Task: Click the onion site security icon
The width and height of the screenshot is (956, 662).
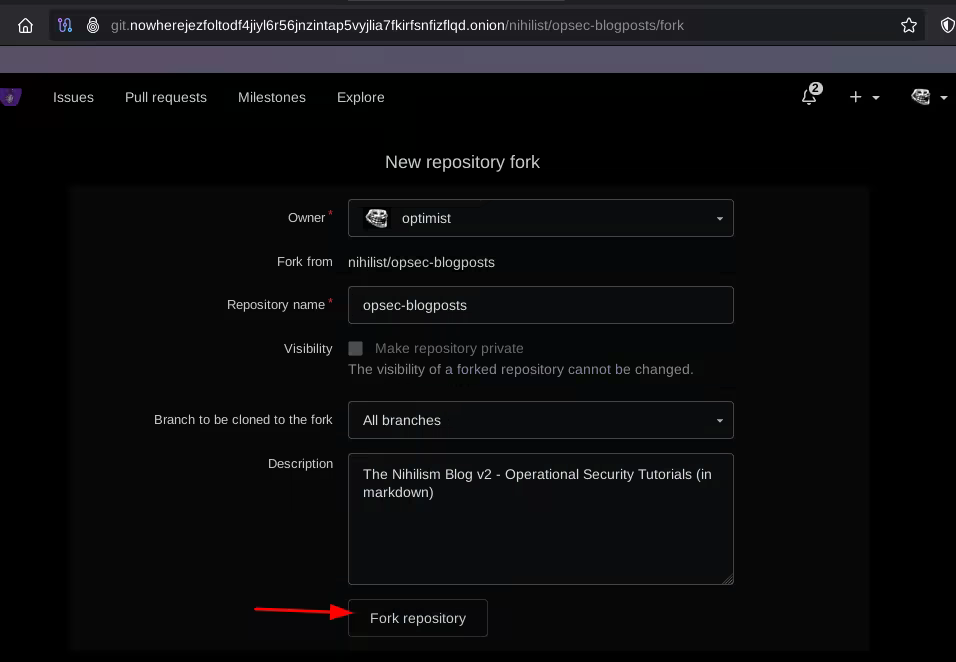Action: point(92,25)
